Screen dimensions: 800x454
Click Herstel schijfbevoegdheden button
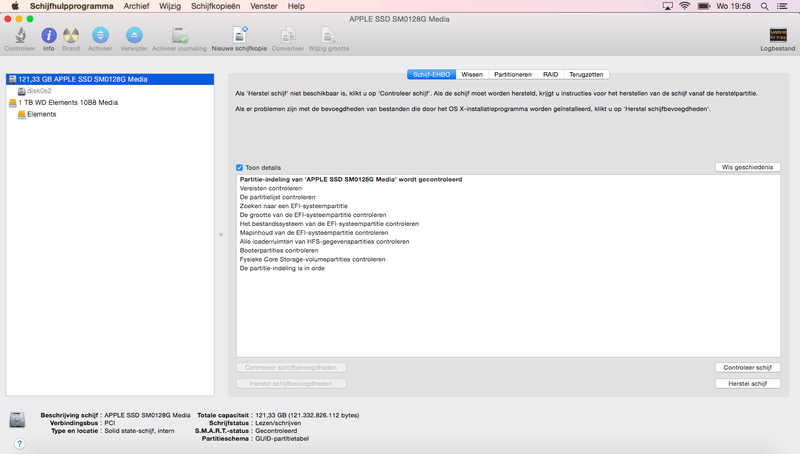click(291, 384)
